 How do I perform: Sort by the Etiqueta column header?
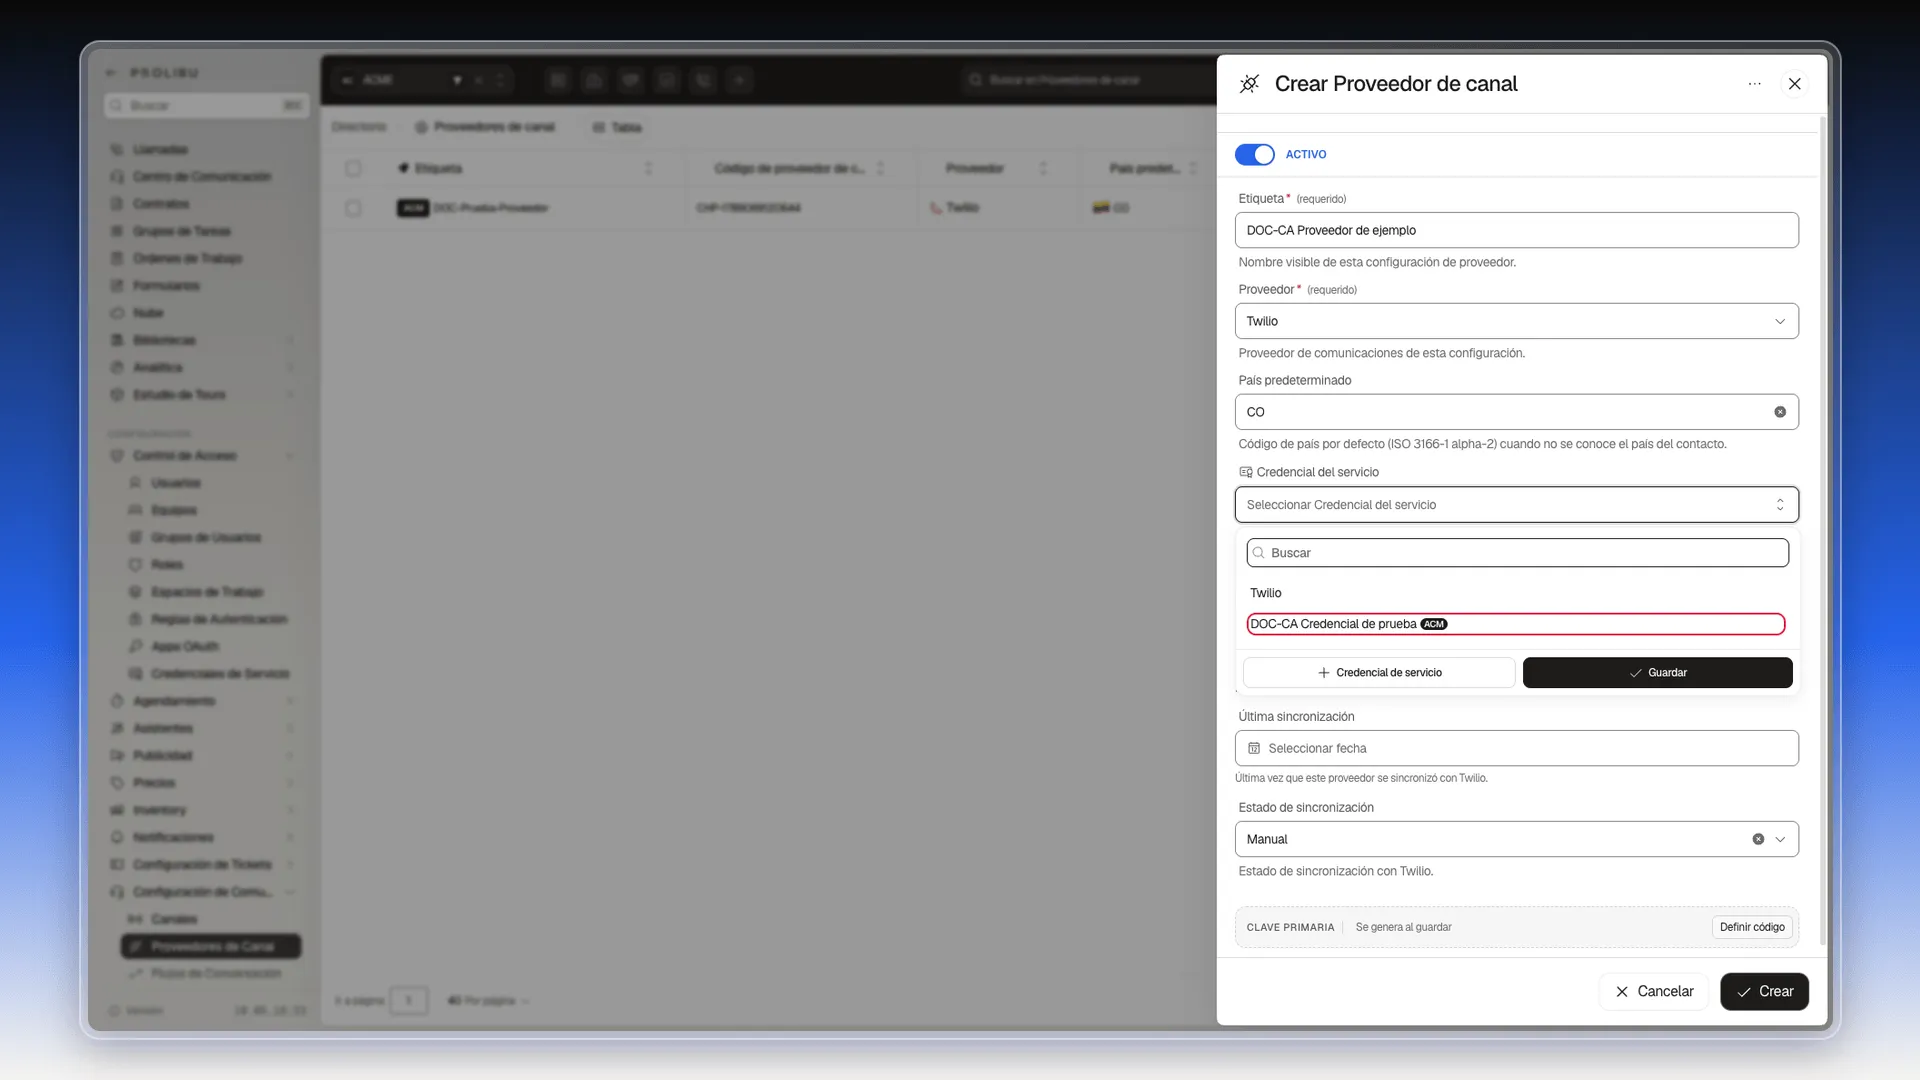(x=438, y=168)
